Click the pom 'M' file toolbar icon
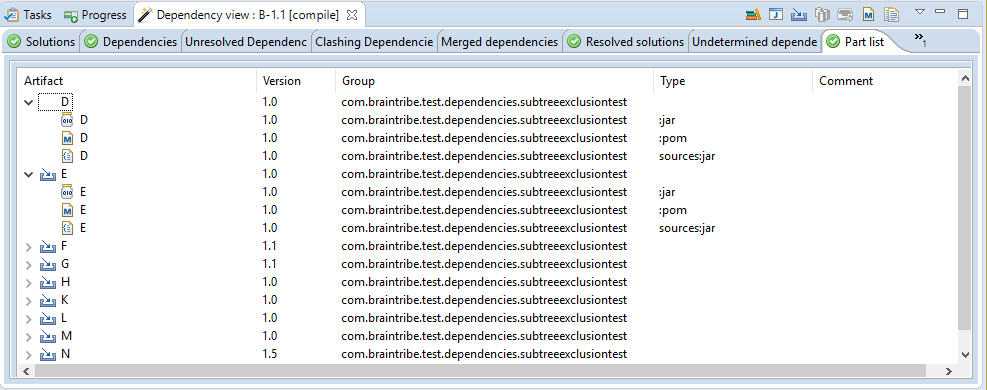Screen dimensions: 987x390 tap(869, 14)
